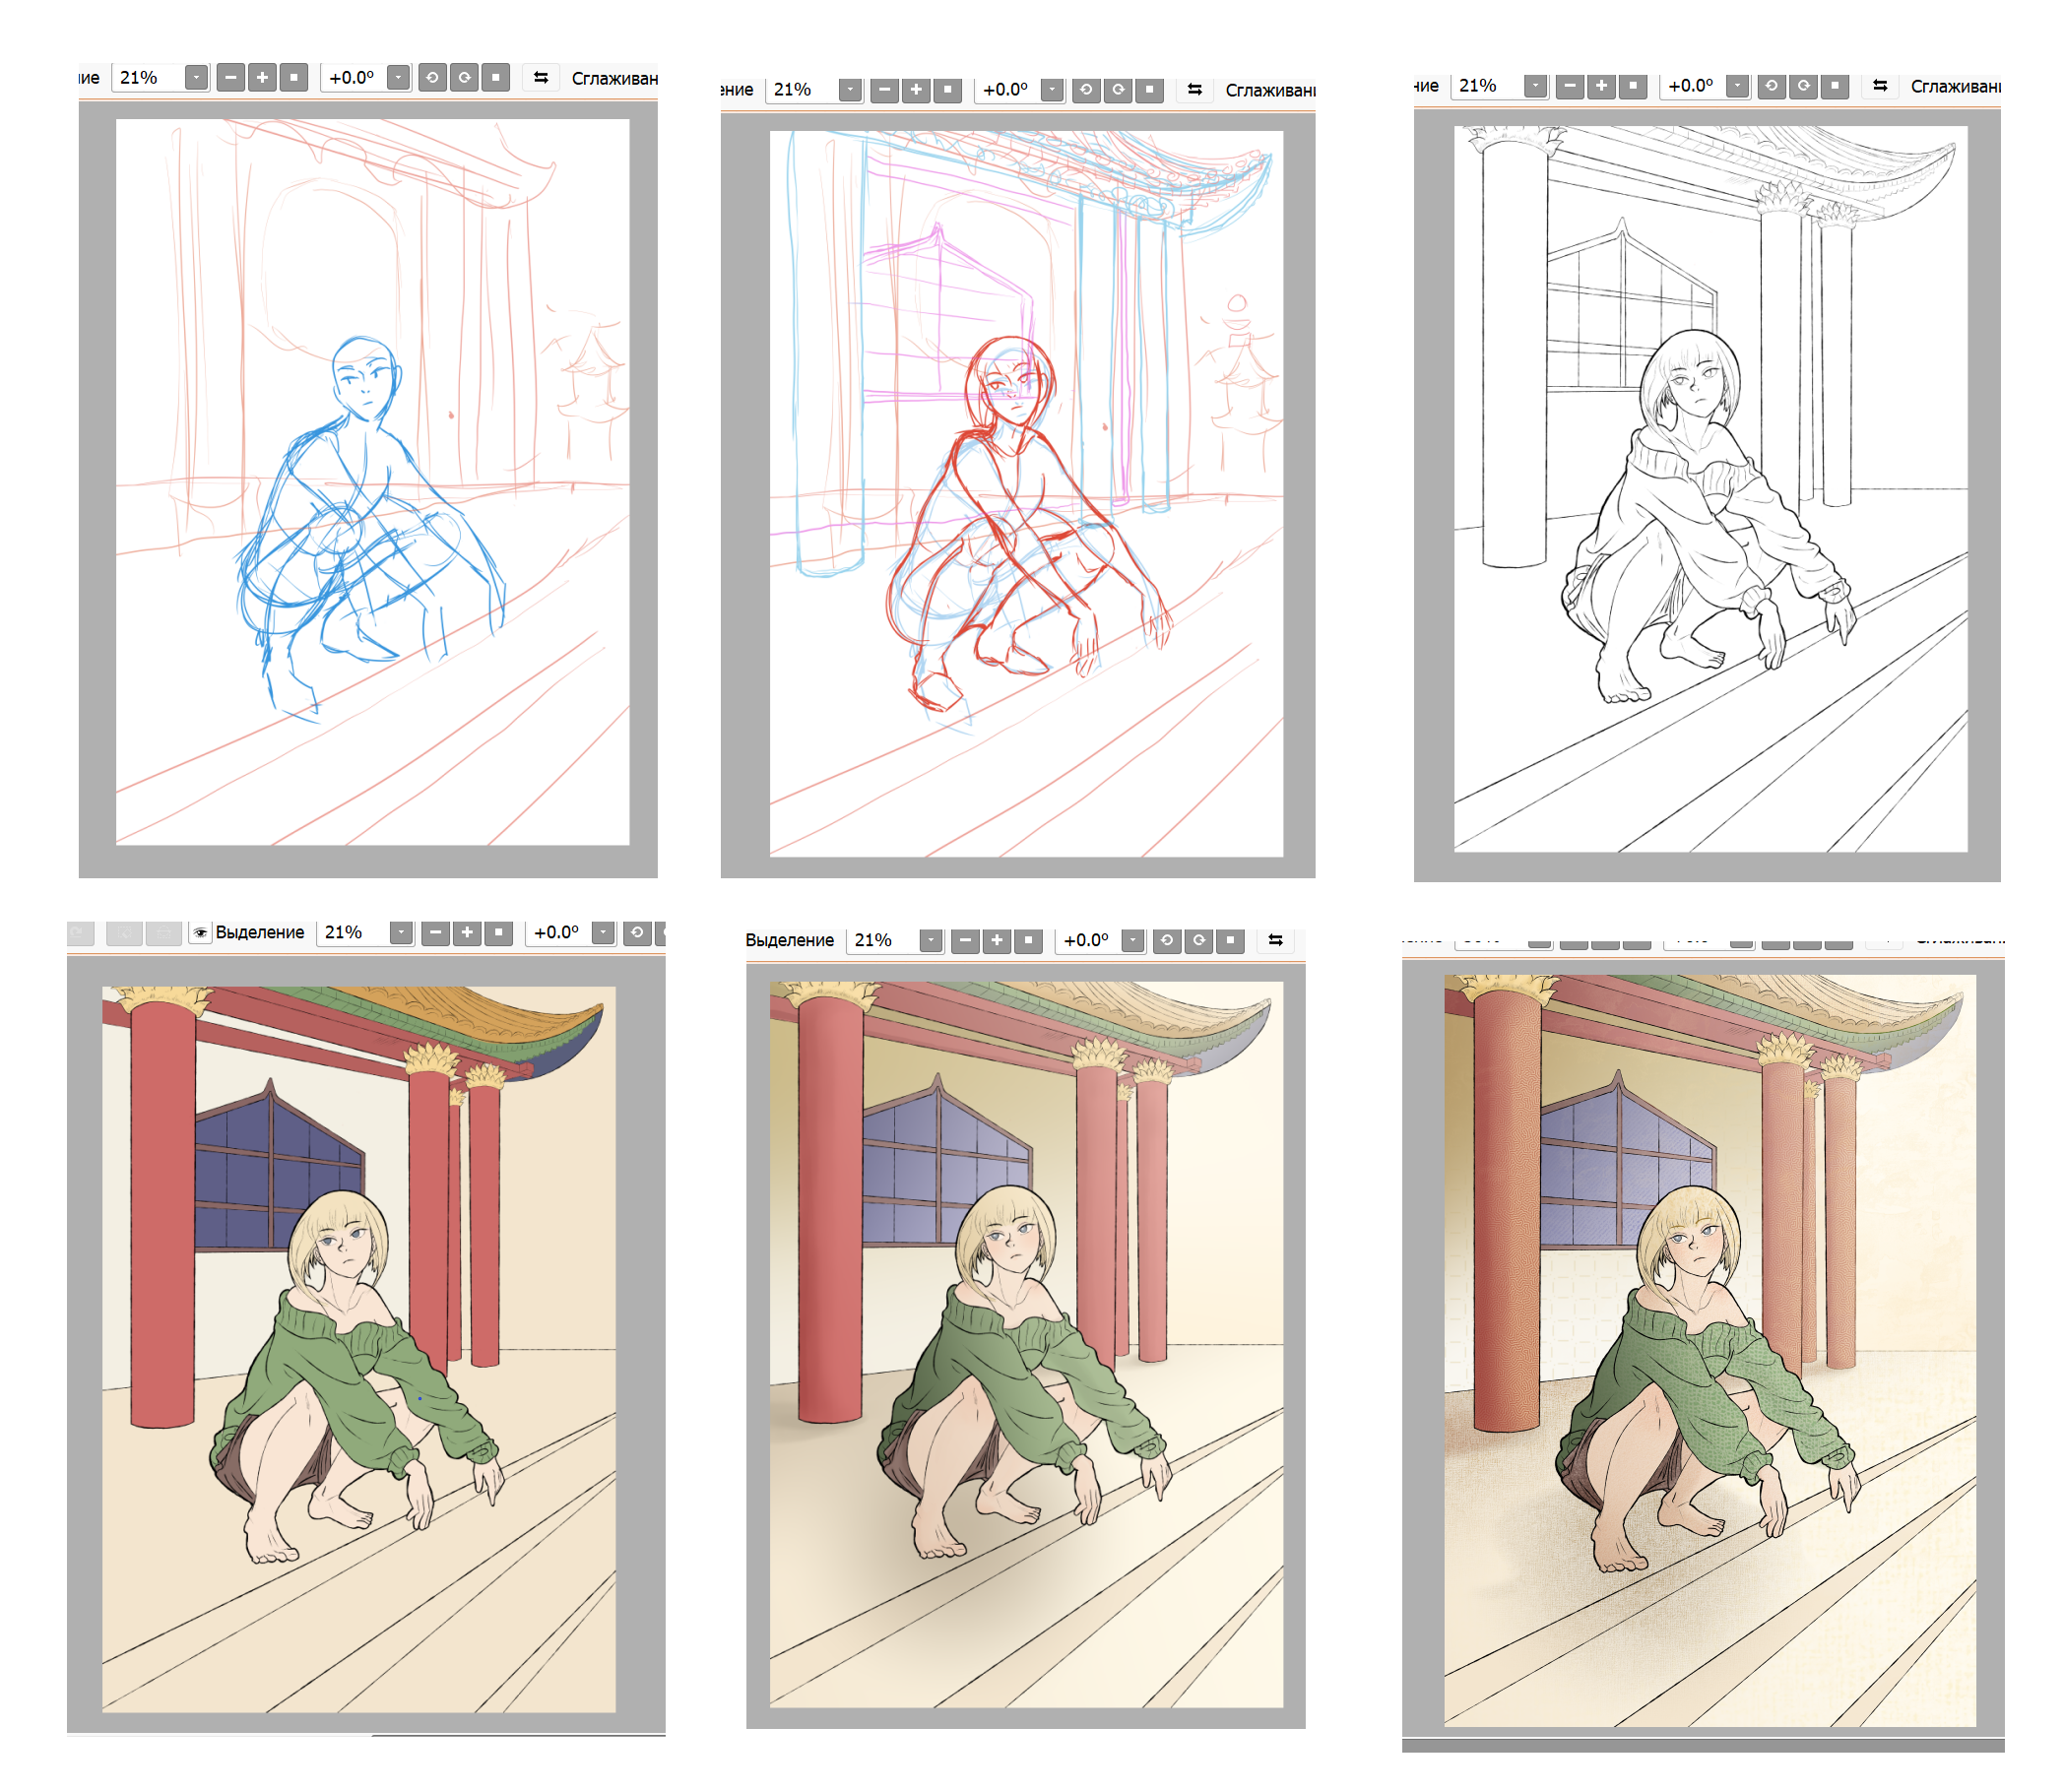
Task: Rotate view clockwise above line-art panel
Action: click(x=1803, y=86)
